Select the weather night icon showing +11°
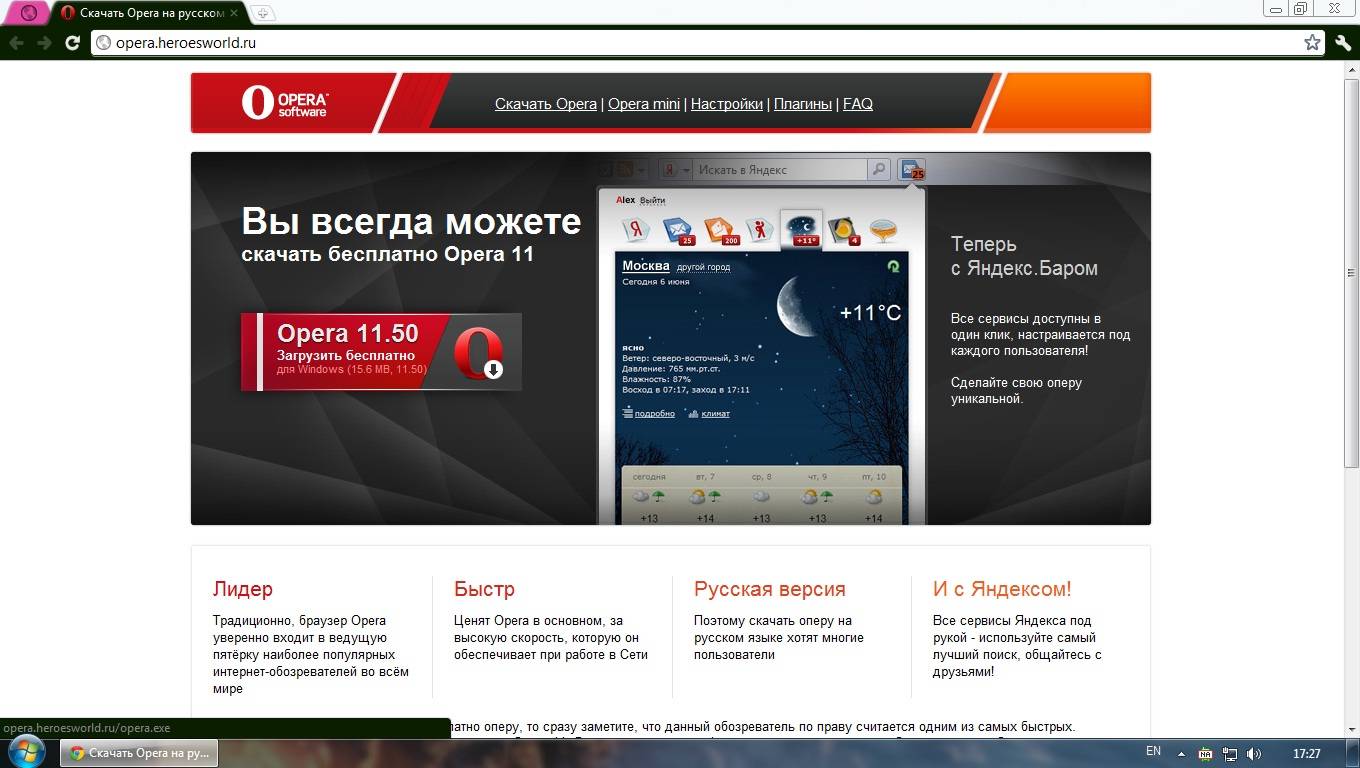 (x=801, y=228)
